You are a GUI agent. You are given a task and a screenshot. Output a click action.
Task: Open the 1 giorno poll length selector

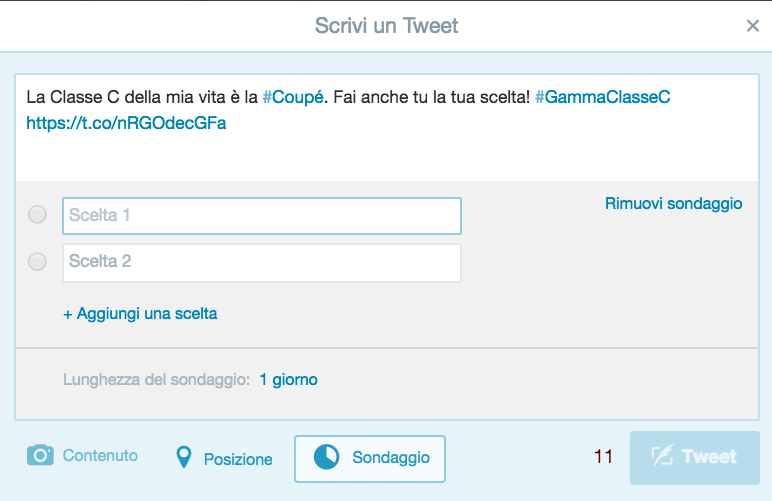point(288,380)
